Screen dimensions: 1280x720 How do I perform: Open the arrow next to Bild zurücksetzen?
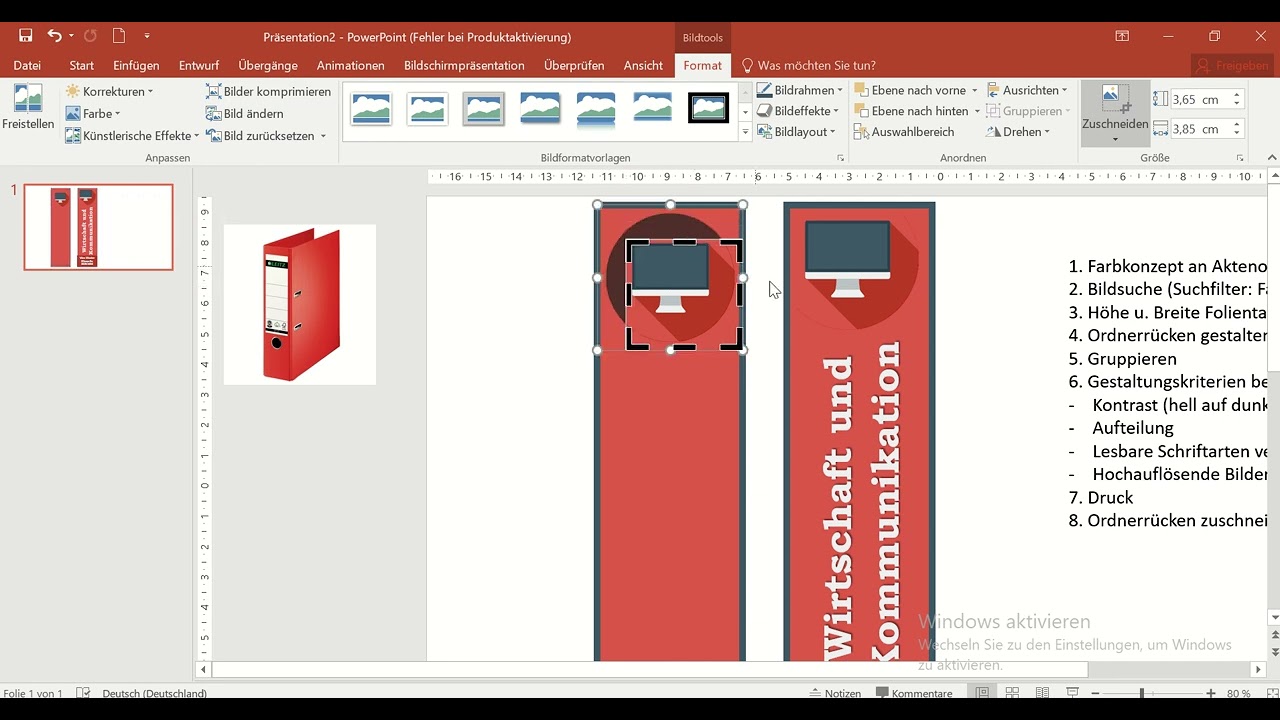point(323,136)
